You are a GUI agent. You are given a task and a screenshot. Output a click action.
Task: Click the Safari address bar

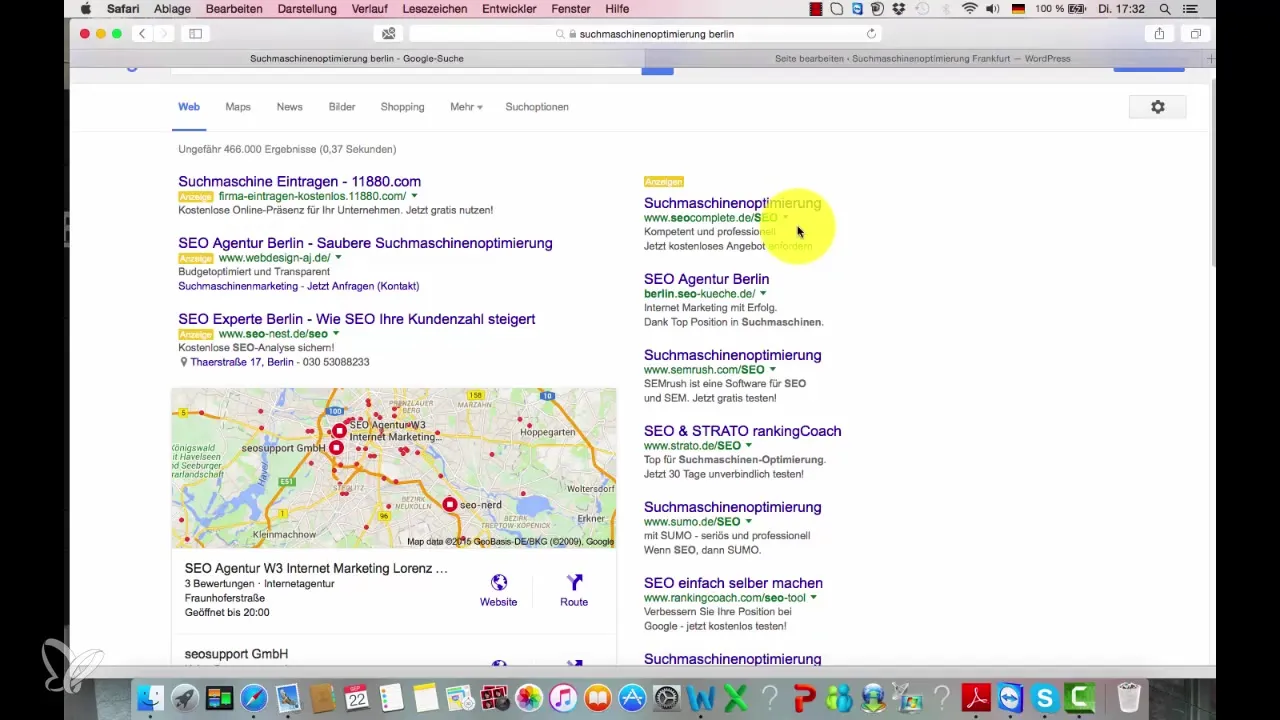point(644,33)
